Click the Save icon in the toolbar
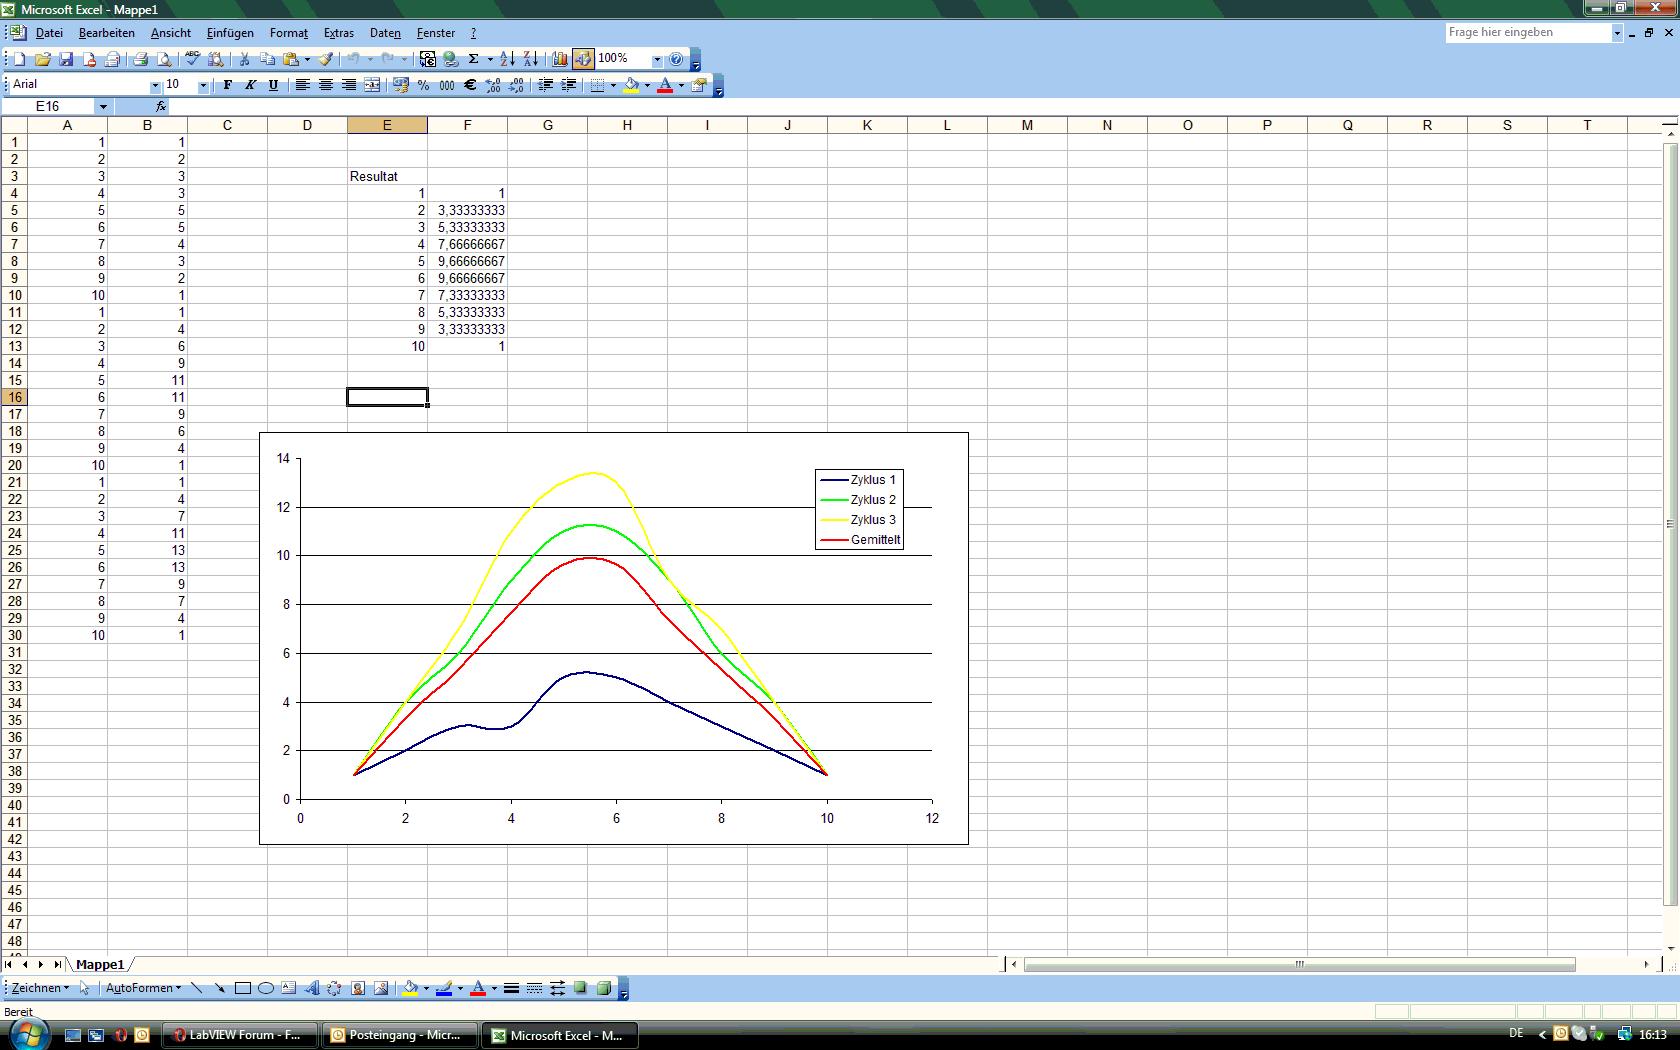 [x=66, y=59]
